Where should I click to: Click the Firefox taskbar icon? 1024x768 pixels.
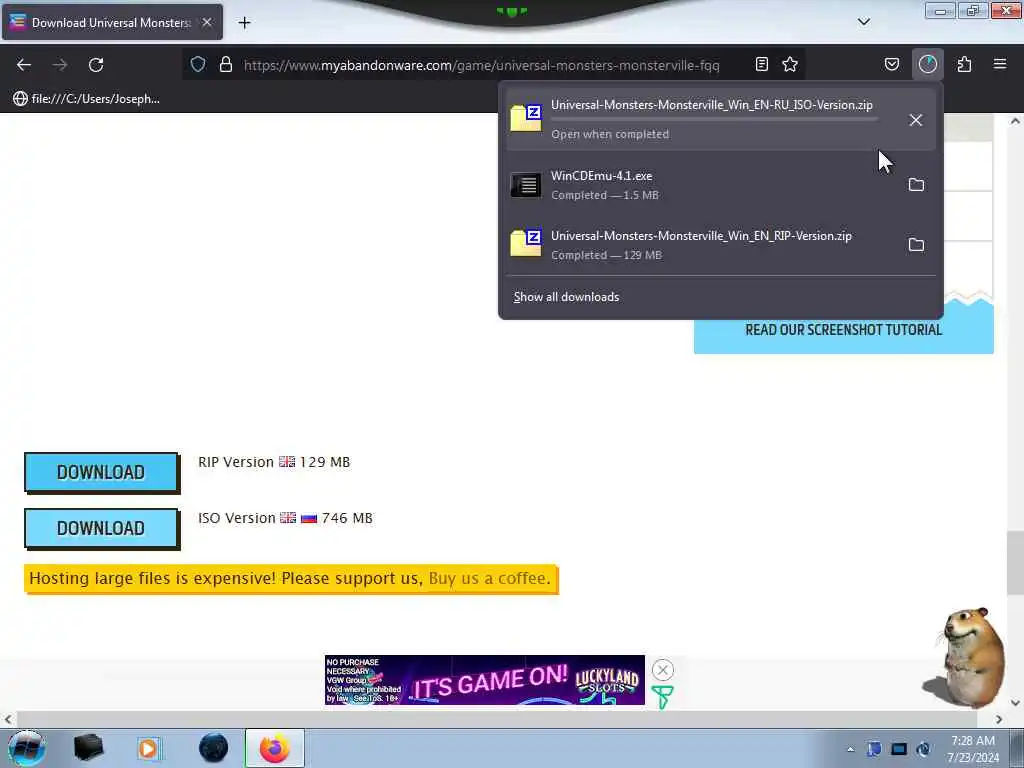[x=275, y=748]
